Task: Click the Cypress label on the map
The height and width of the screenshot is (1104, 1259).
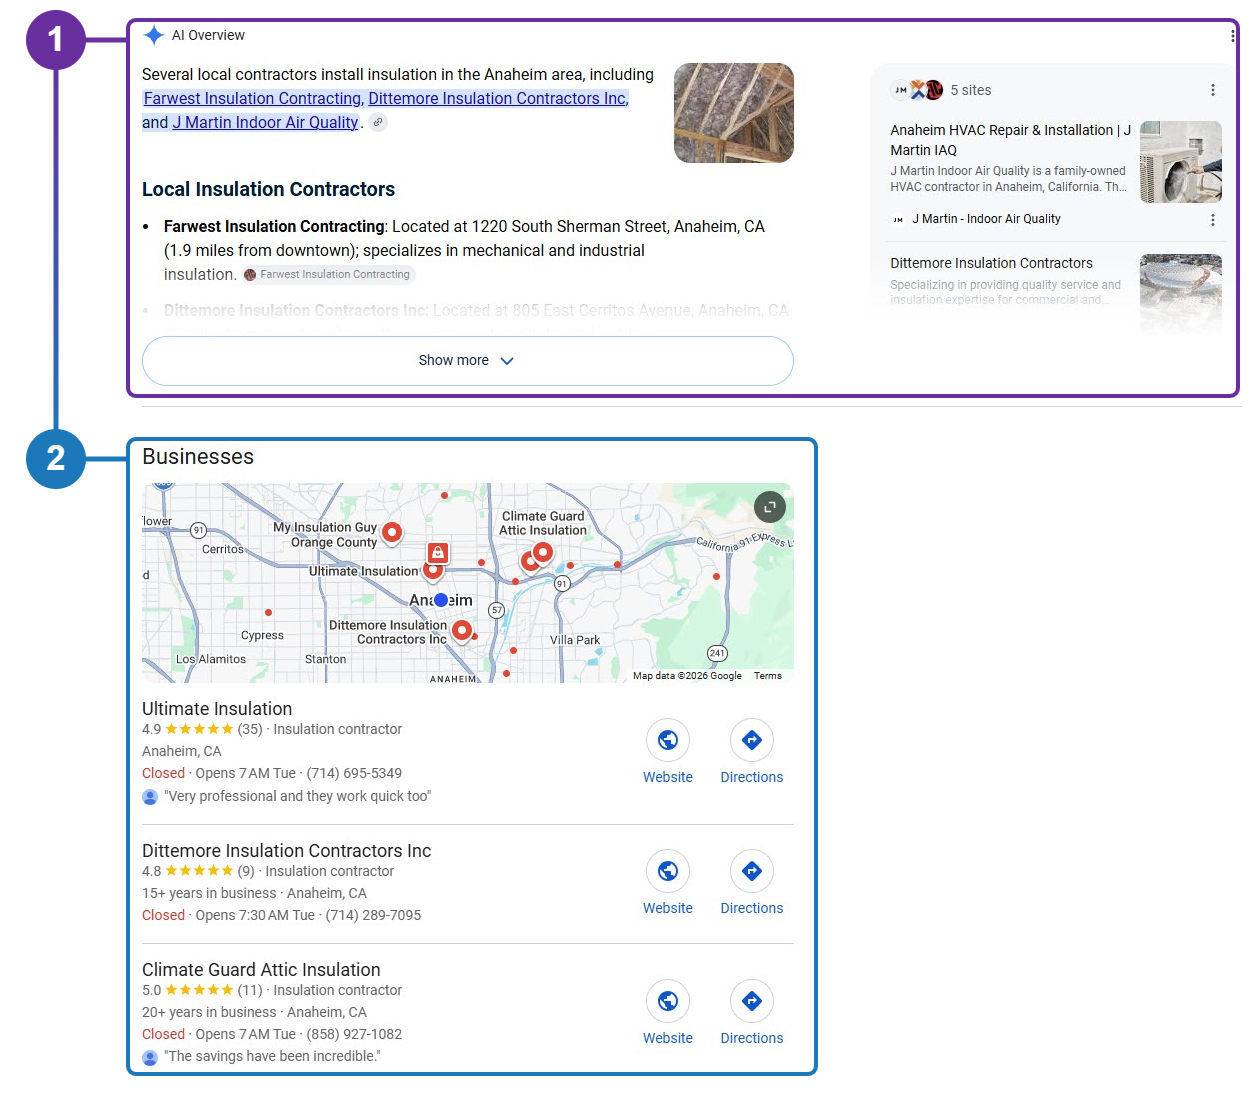Action: (x=262, y=635)
